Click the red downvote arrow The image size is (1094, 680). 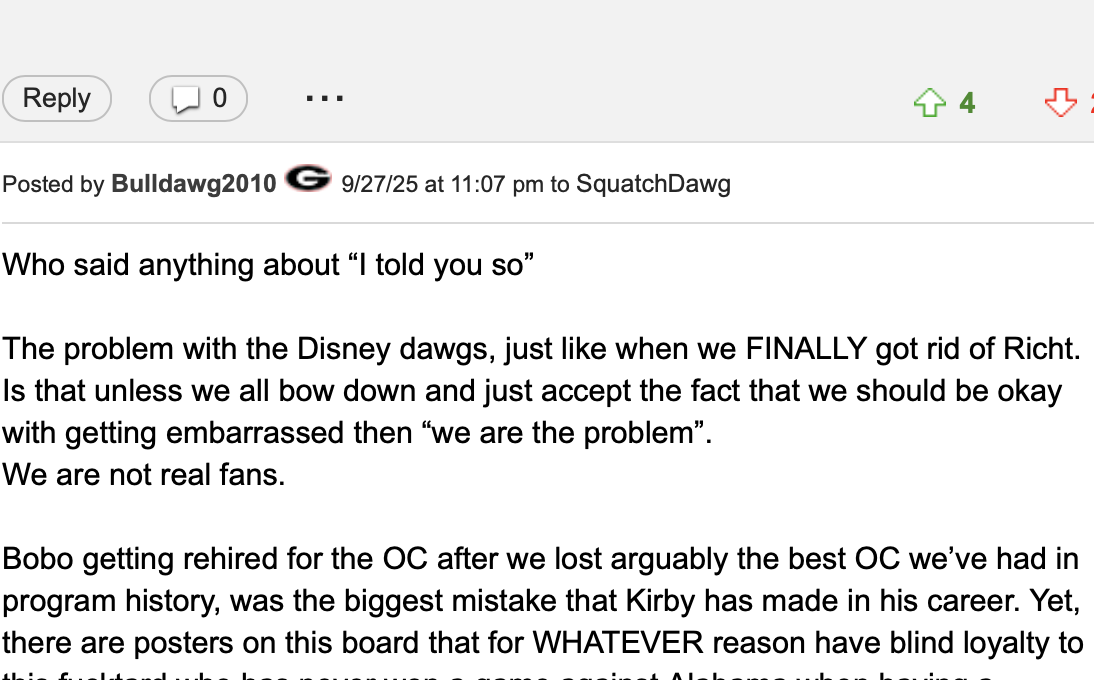click(1060, 103)
